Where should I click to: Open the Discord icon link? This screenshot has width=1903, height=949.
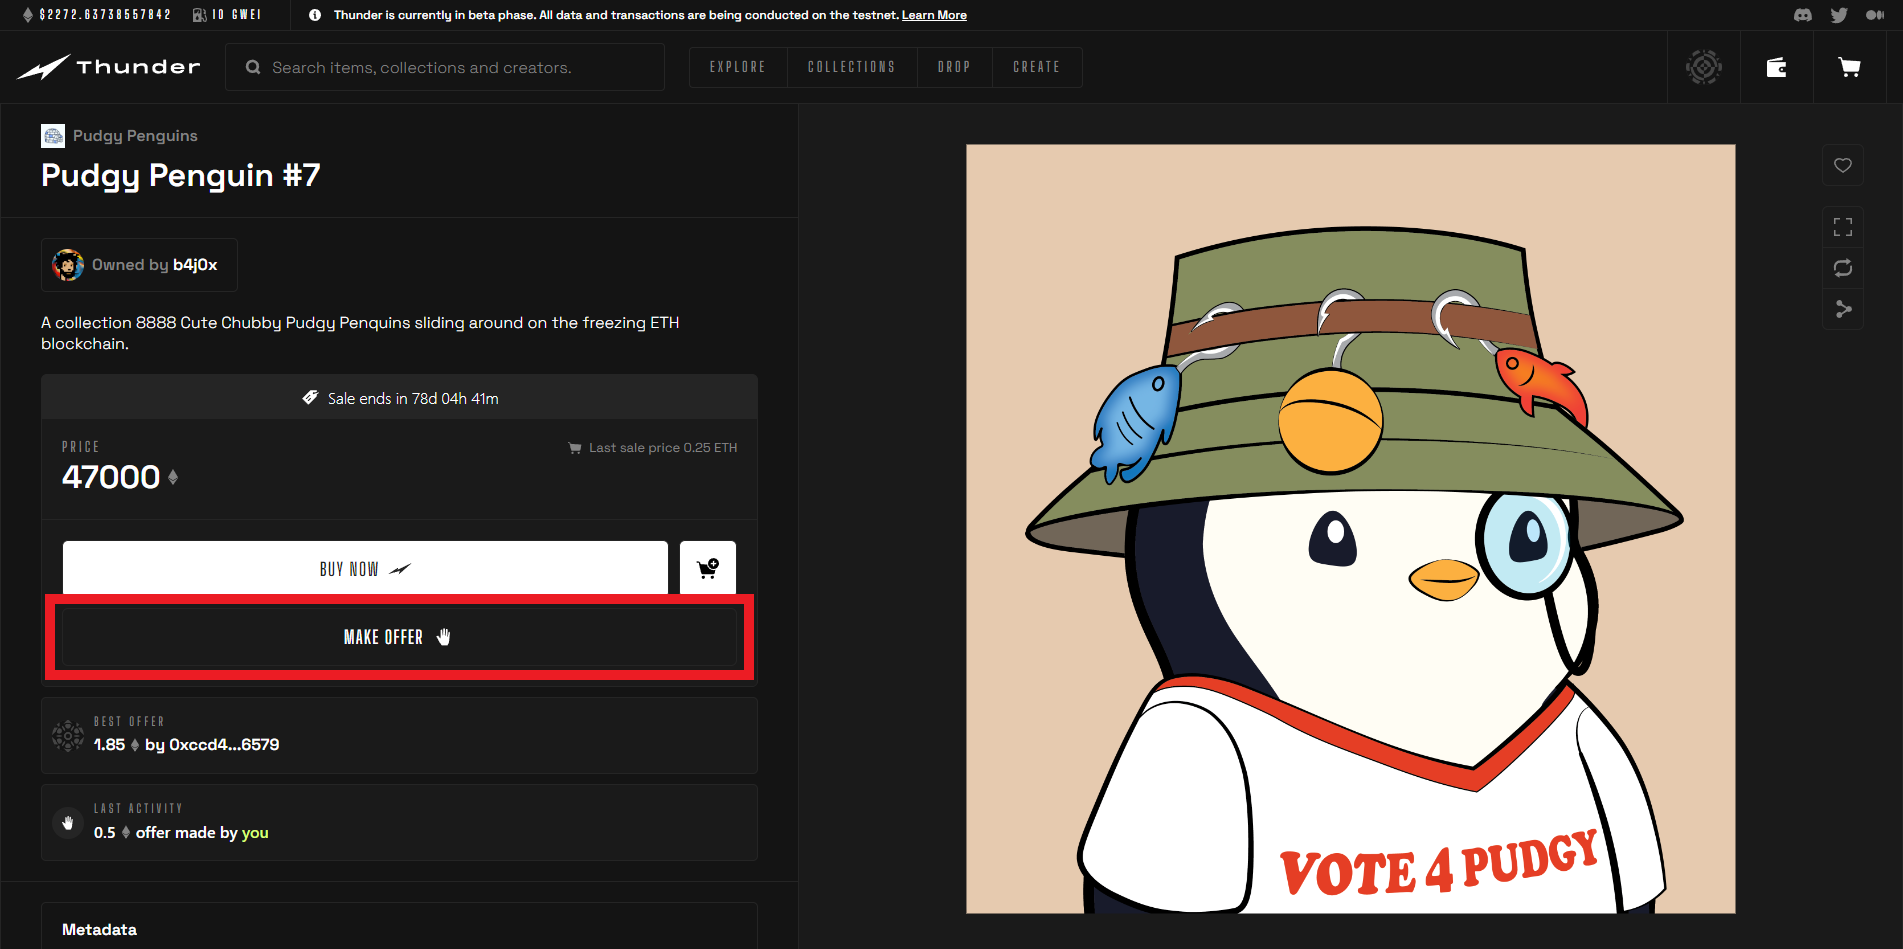click(1802, 15)
